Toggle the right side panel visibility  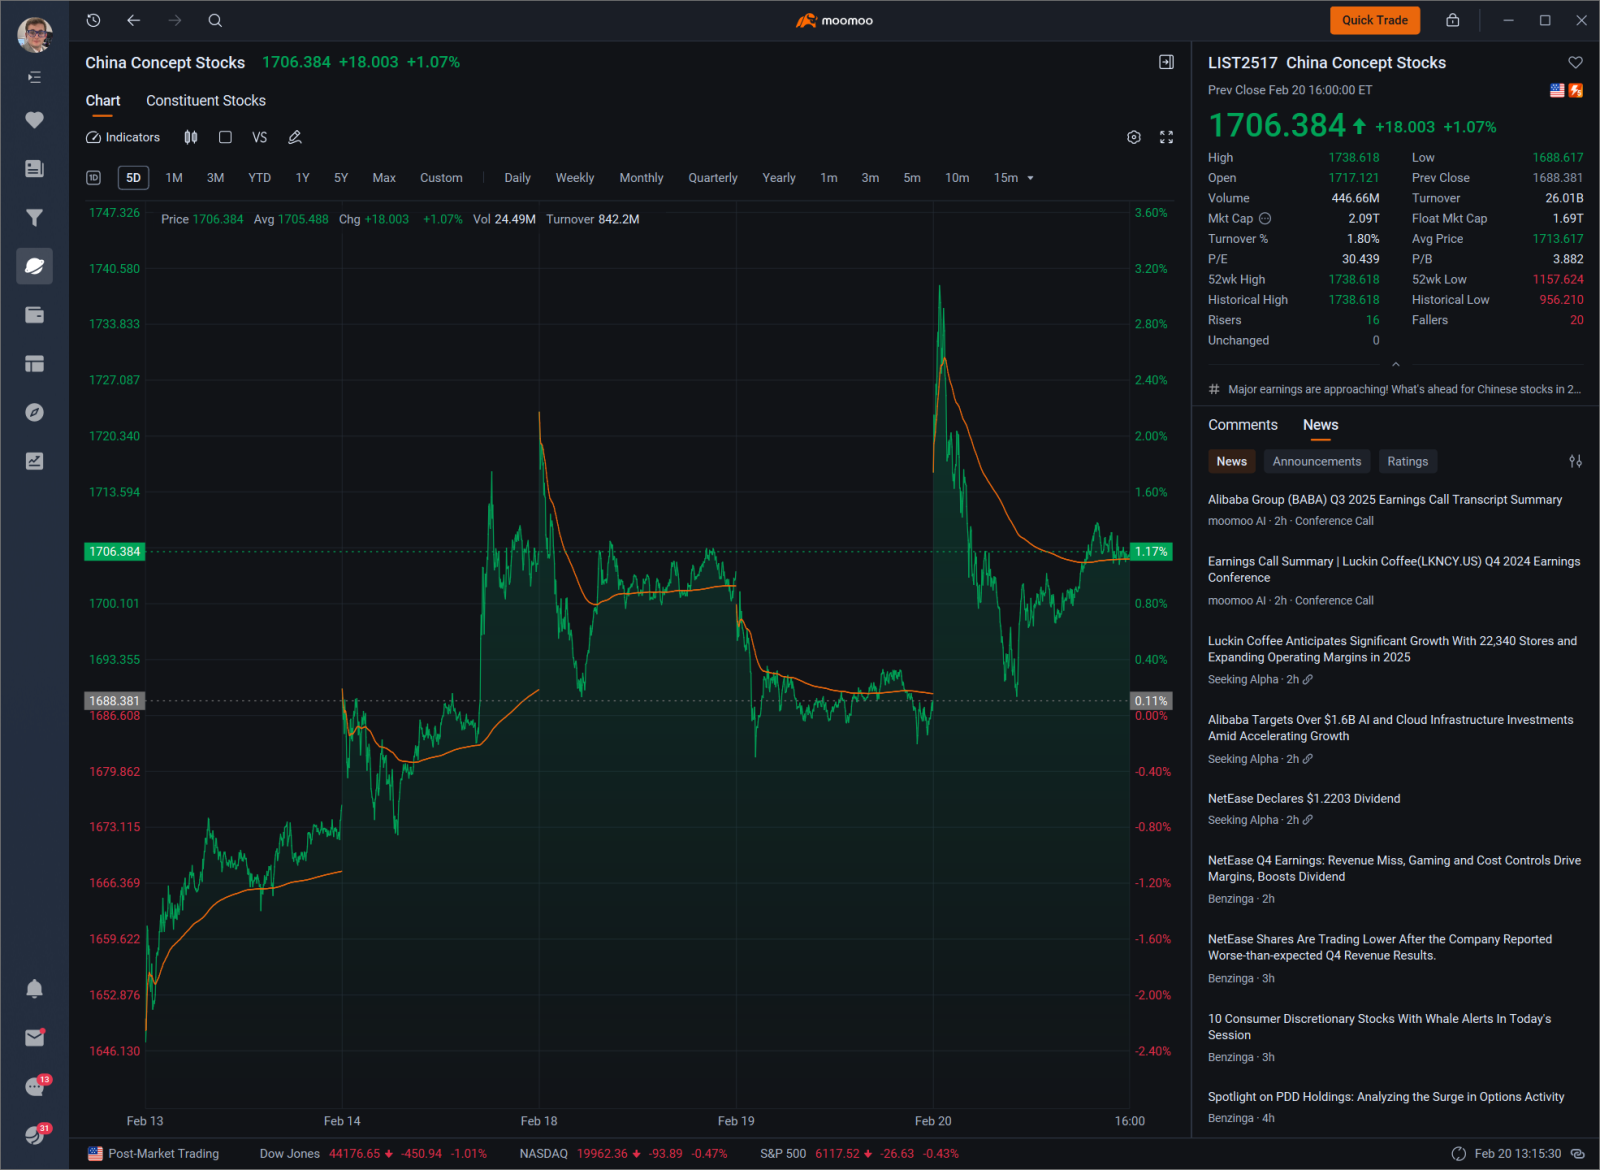(x=1166, y=62)
